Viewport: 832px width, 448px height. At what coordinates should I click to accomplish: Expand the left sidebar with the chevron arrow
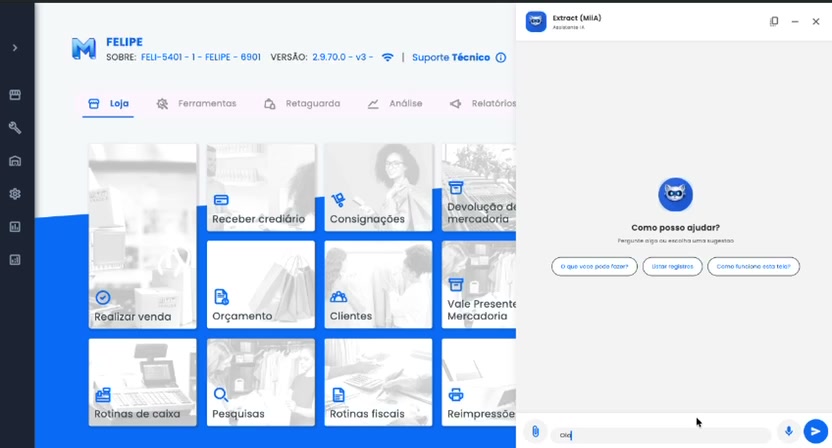[x=15, y=48]
